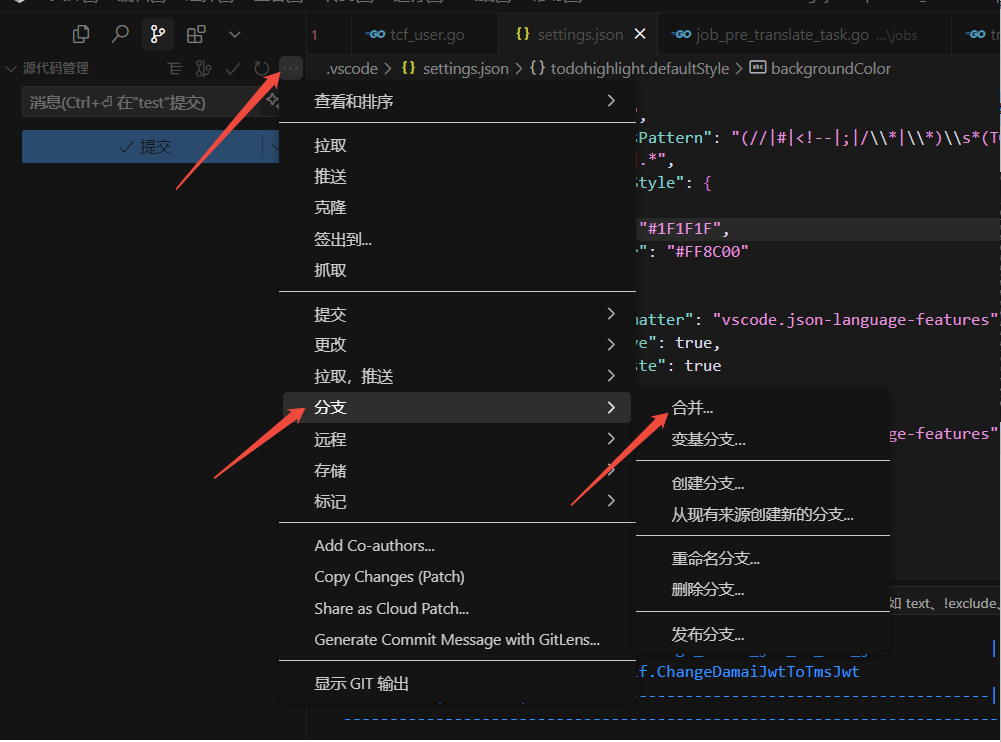
Task: Choose 抓取 from the menu
Action: [x=457, y=271]
